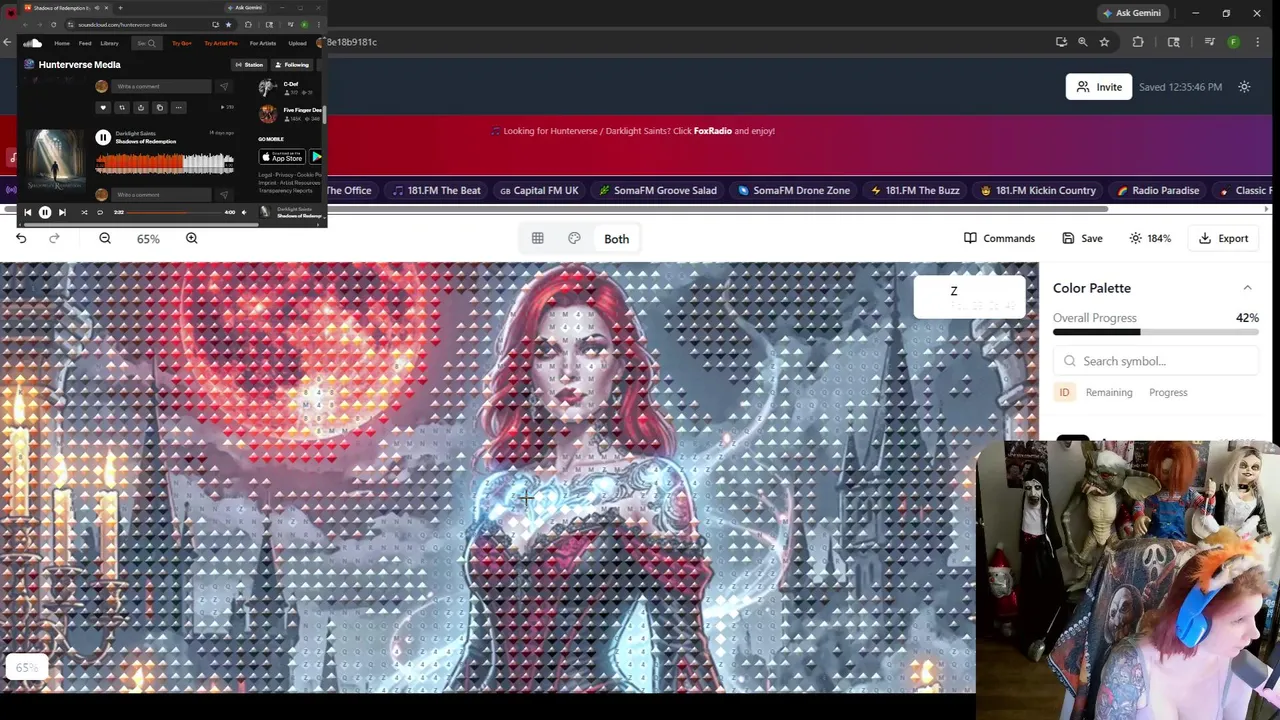Screen dimensions: 1280x720
Task: Open SoundCloud Feed menu item
Action: pyautogui.click(x=85, y=43)
